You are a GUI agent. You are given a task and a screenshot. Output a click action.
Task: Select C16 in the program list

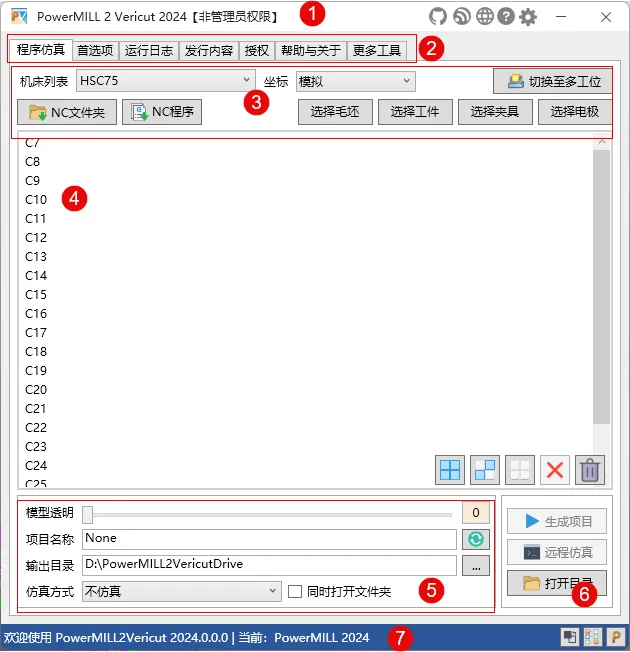[x=36, y=314]
